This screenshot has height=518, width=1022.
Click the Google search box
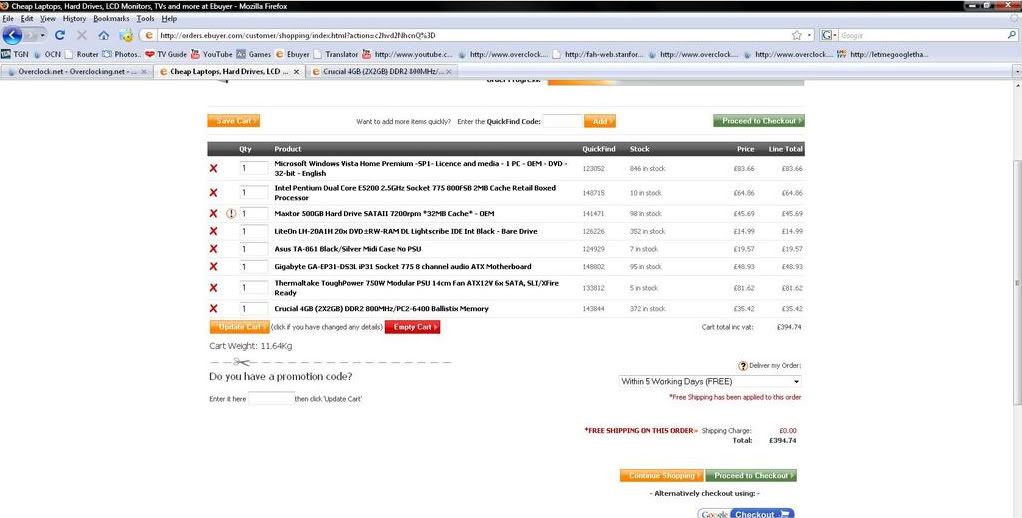click(922, 35)
